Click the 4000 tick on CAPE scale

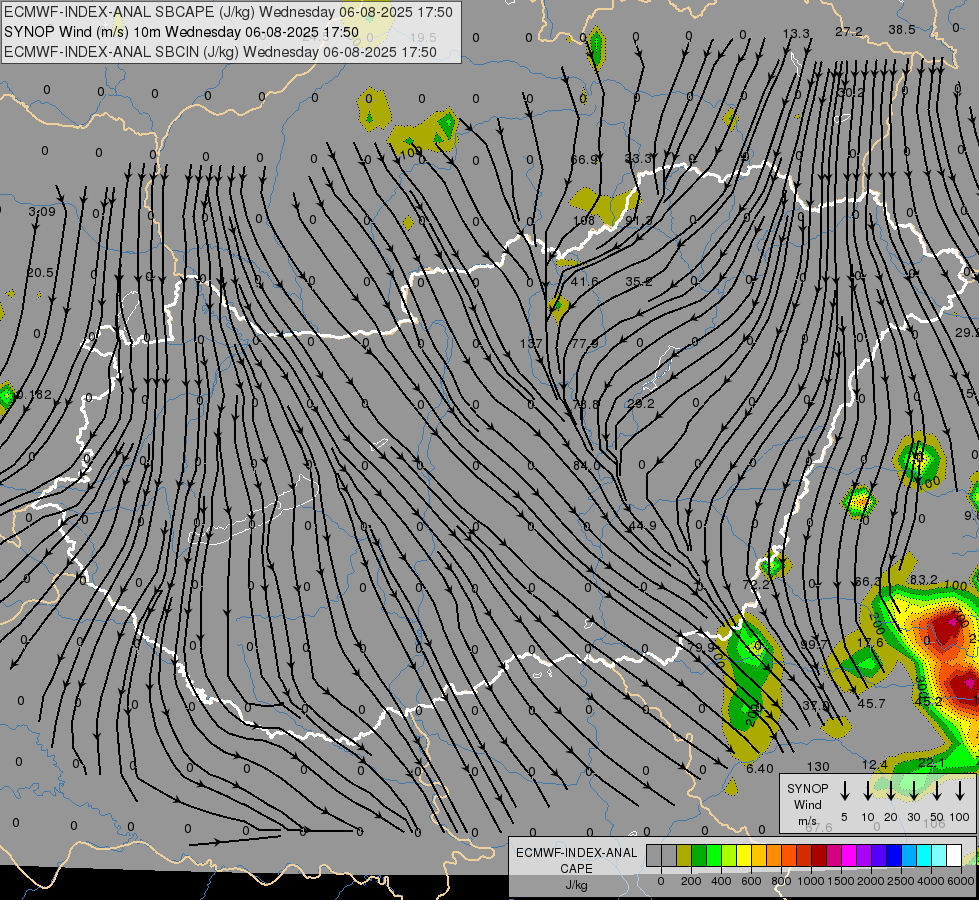pos(931,881)
